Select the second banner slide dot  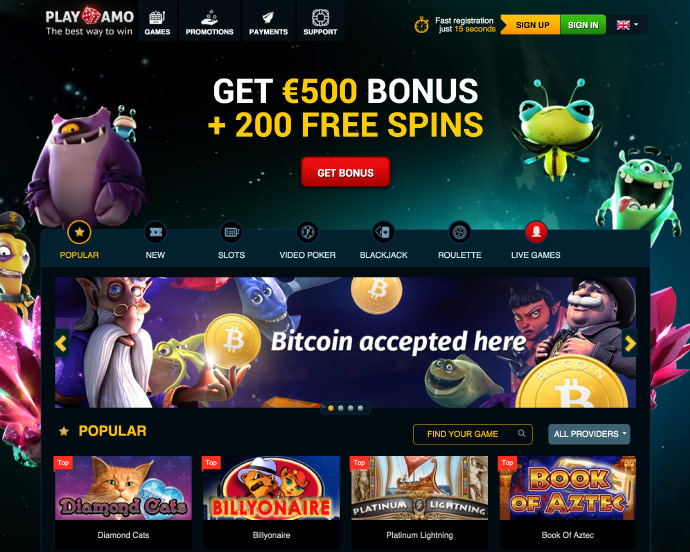coord(341,408)
